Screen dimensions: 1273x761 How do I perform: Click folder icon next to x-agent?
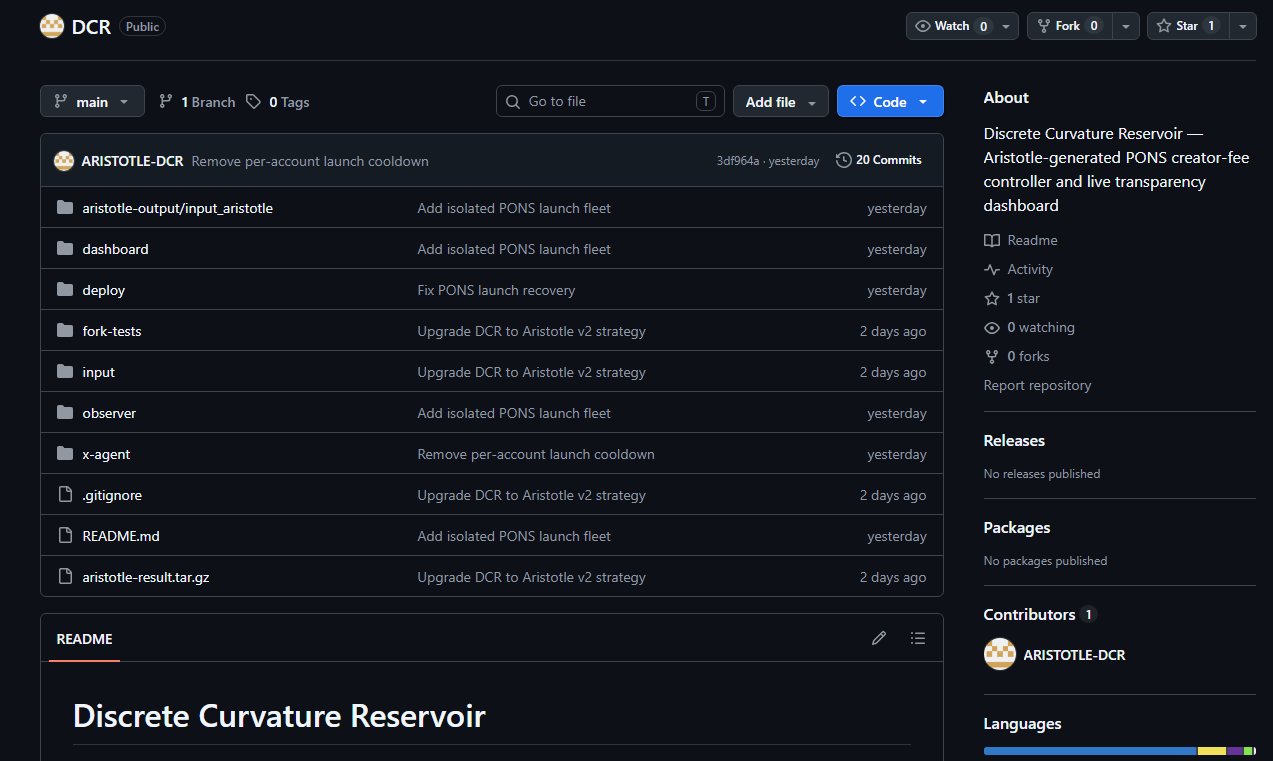65,454
